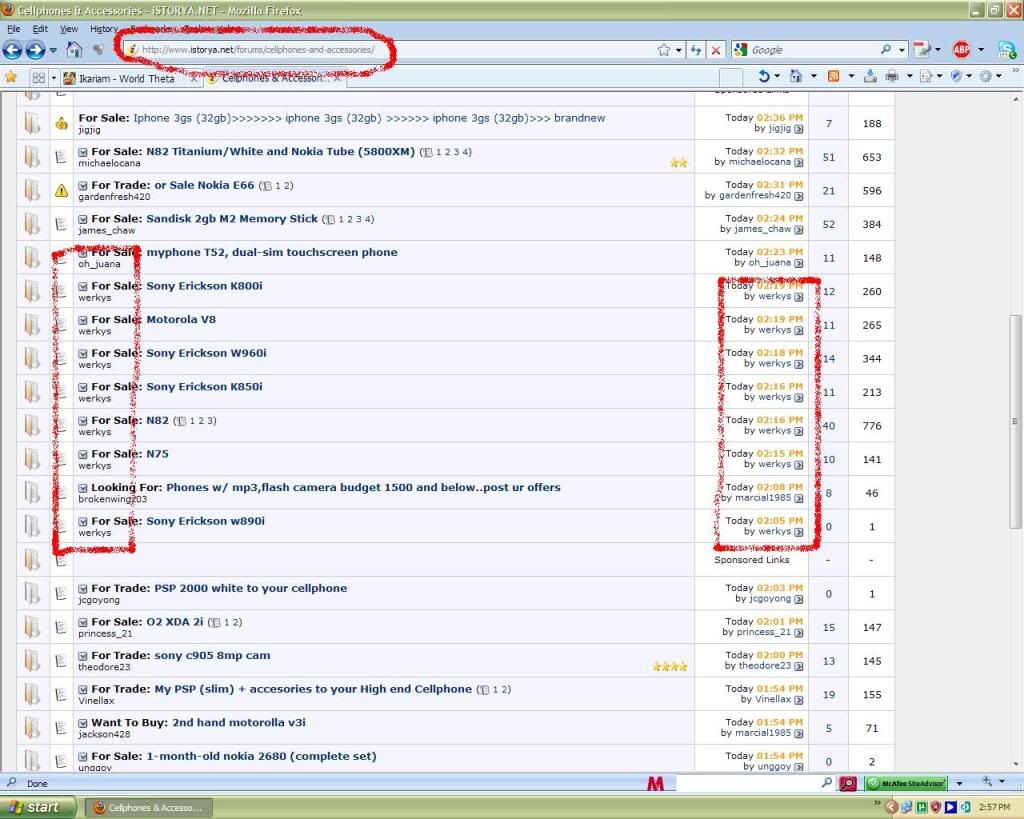Open thread myphone T52, dual-sim touchscreen phone
1024x819 pixels.
pos(272,252)
